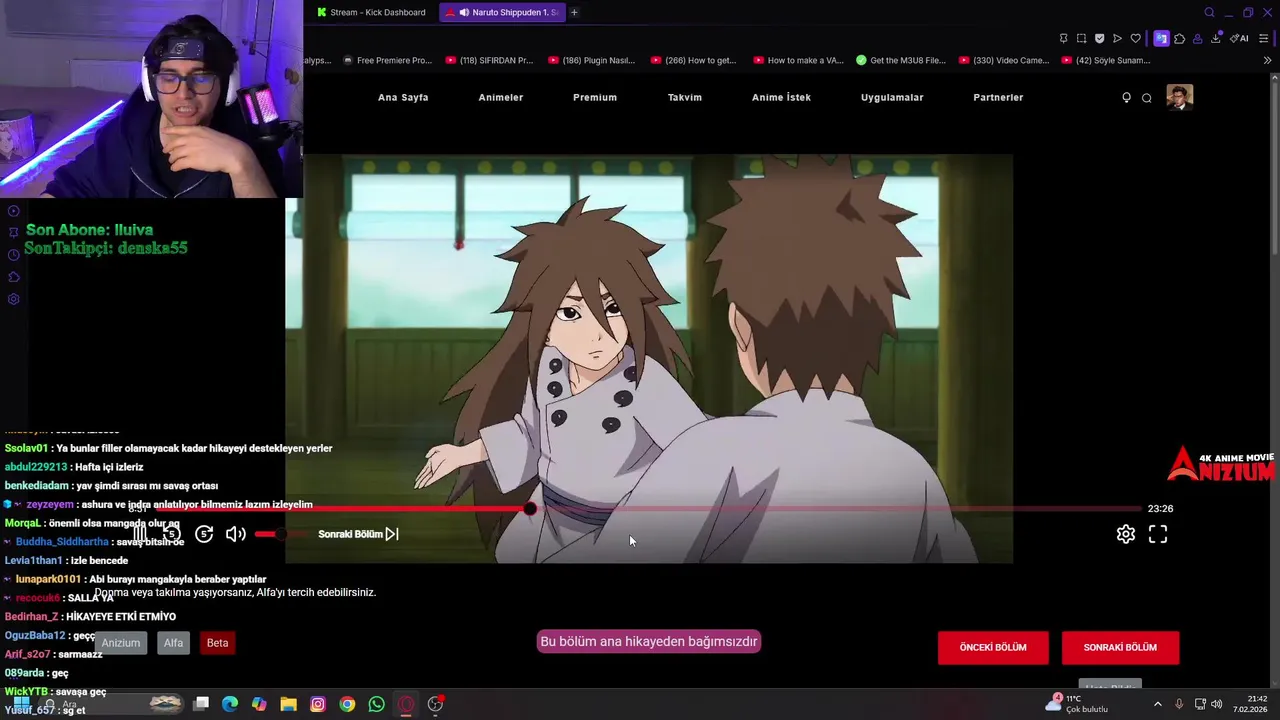Open Premium menu item
1280x720 pixels.
[x=595, y=97]
